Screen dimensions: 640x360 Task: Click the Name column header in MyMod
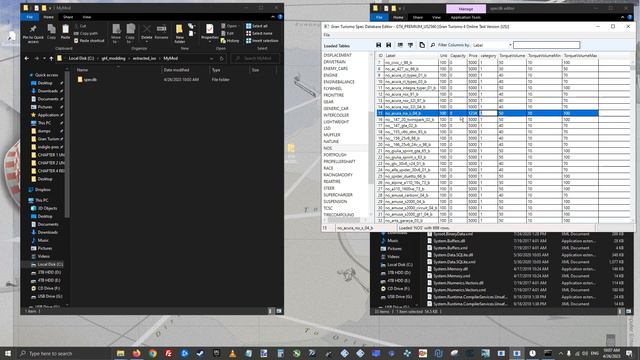coord(82,70)
